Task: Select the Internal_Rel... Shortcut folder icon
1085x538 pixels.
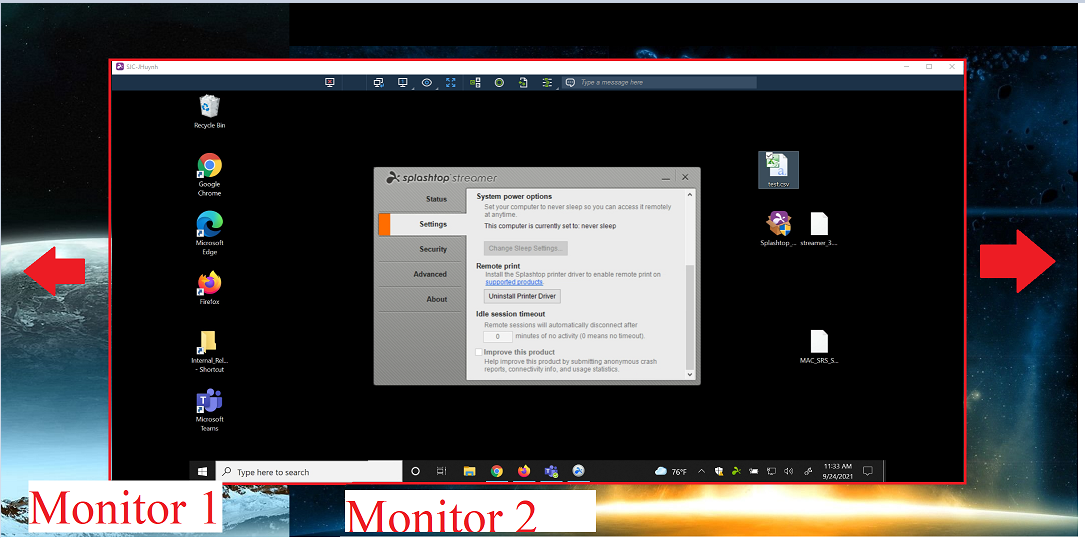Action: [x=209, y=352]
